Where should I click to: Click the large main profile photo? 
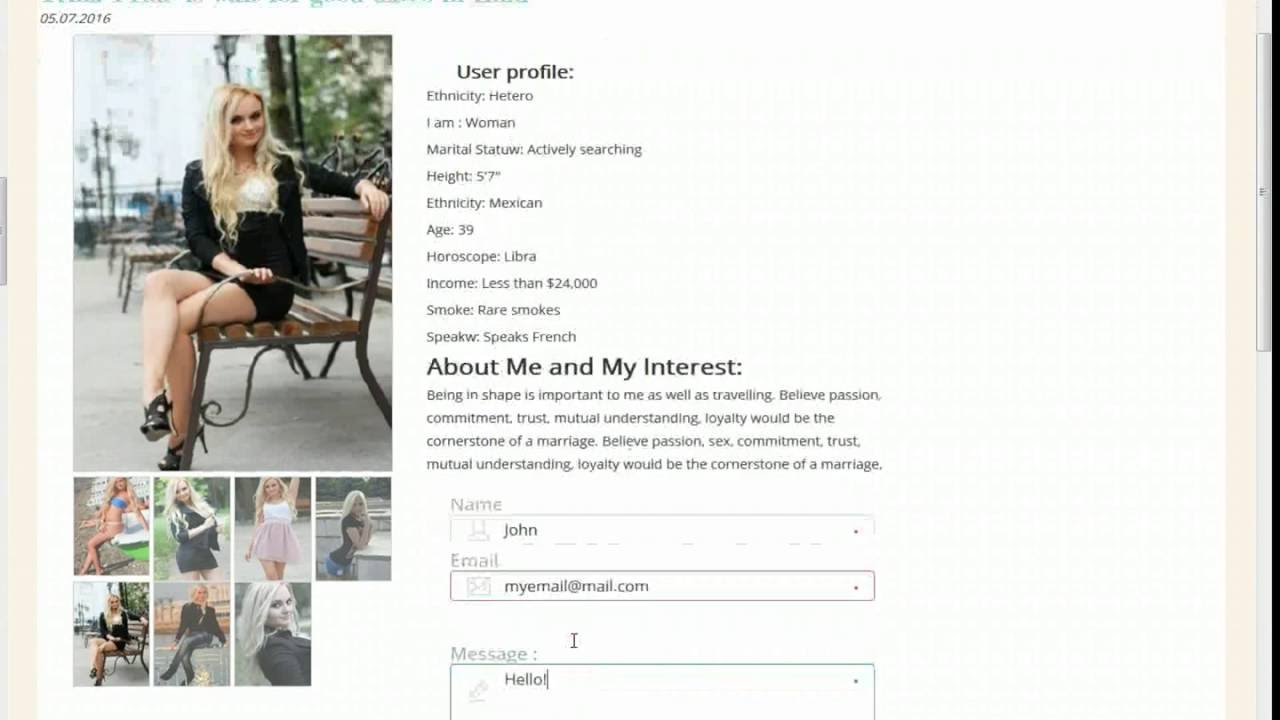click(232, 253)
